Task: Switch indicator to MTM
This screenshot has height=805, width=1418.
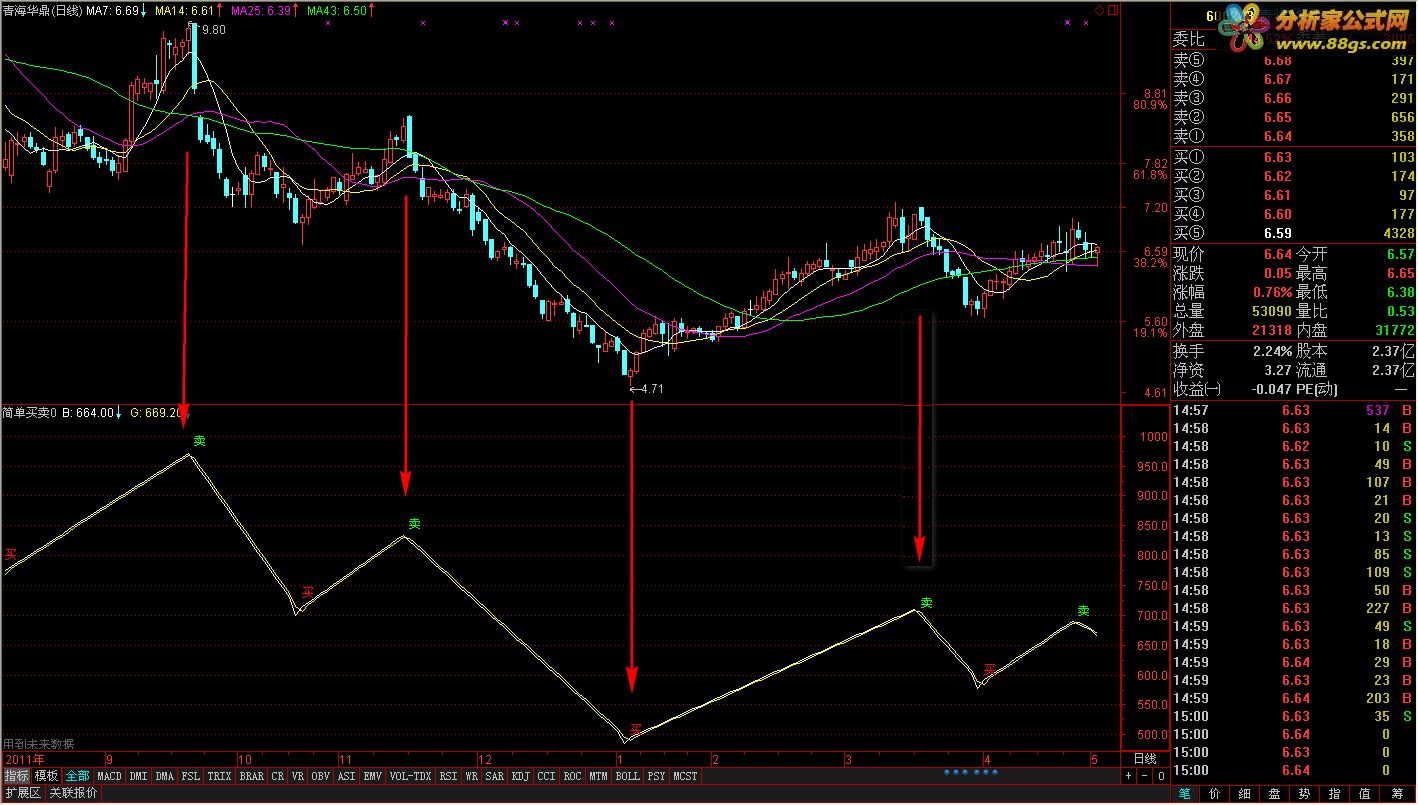Action: (599, 776)
